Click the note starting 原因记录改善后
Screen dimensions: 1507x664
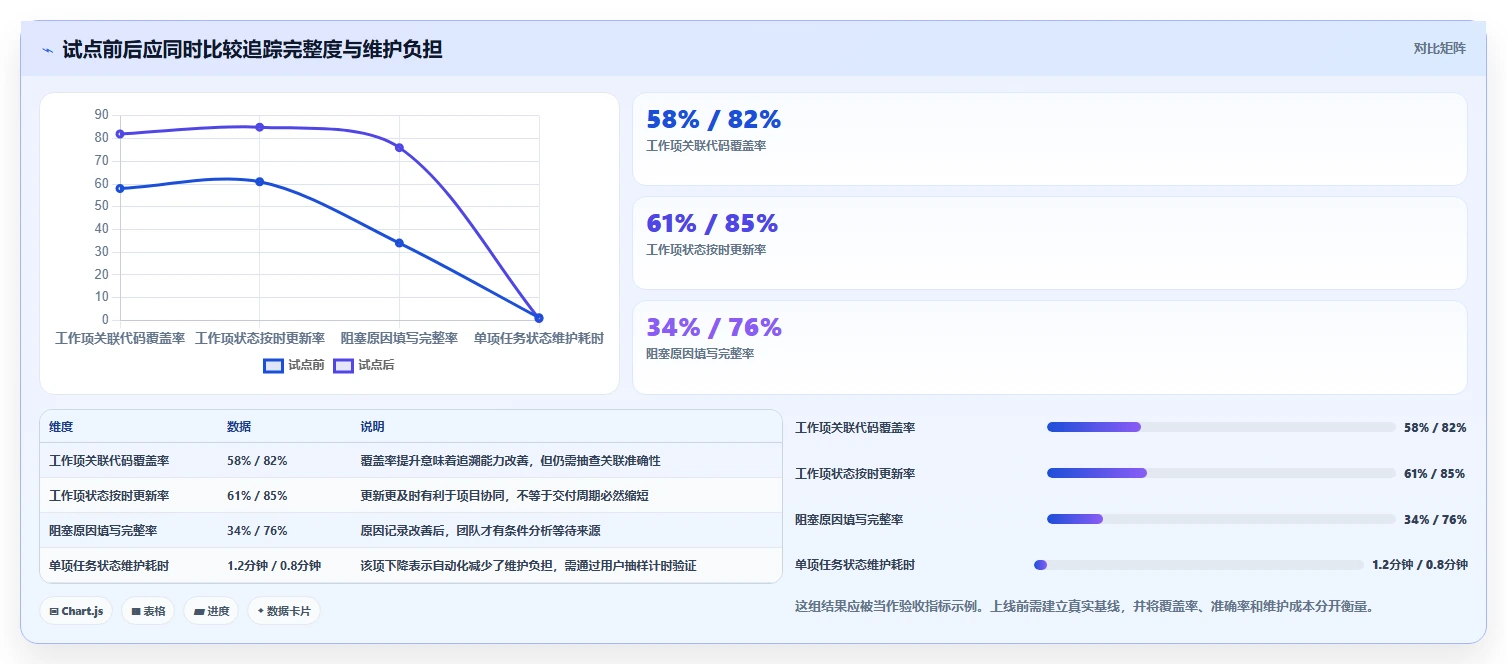[x=480, y=531]
